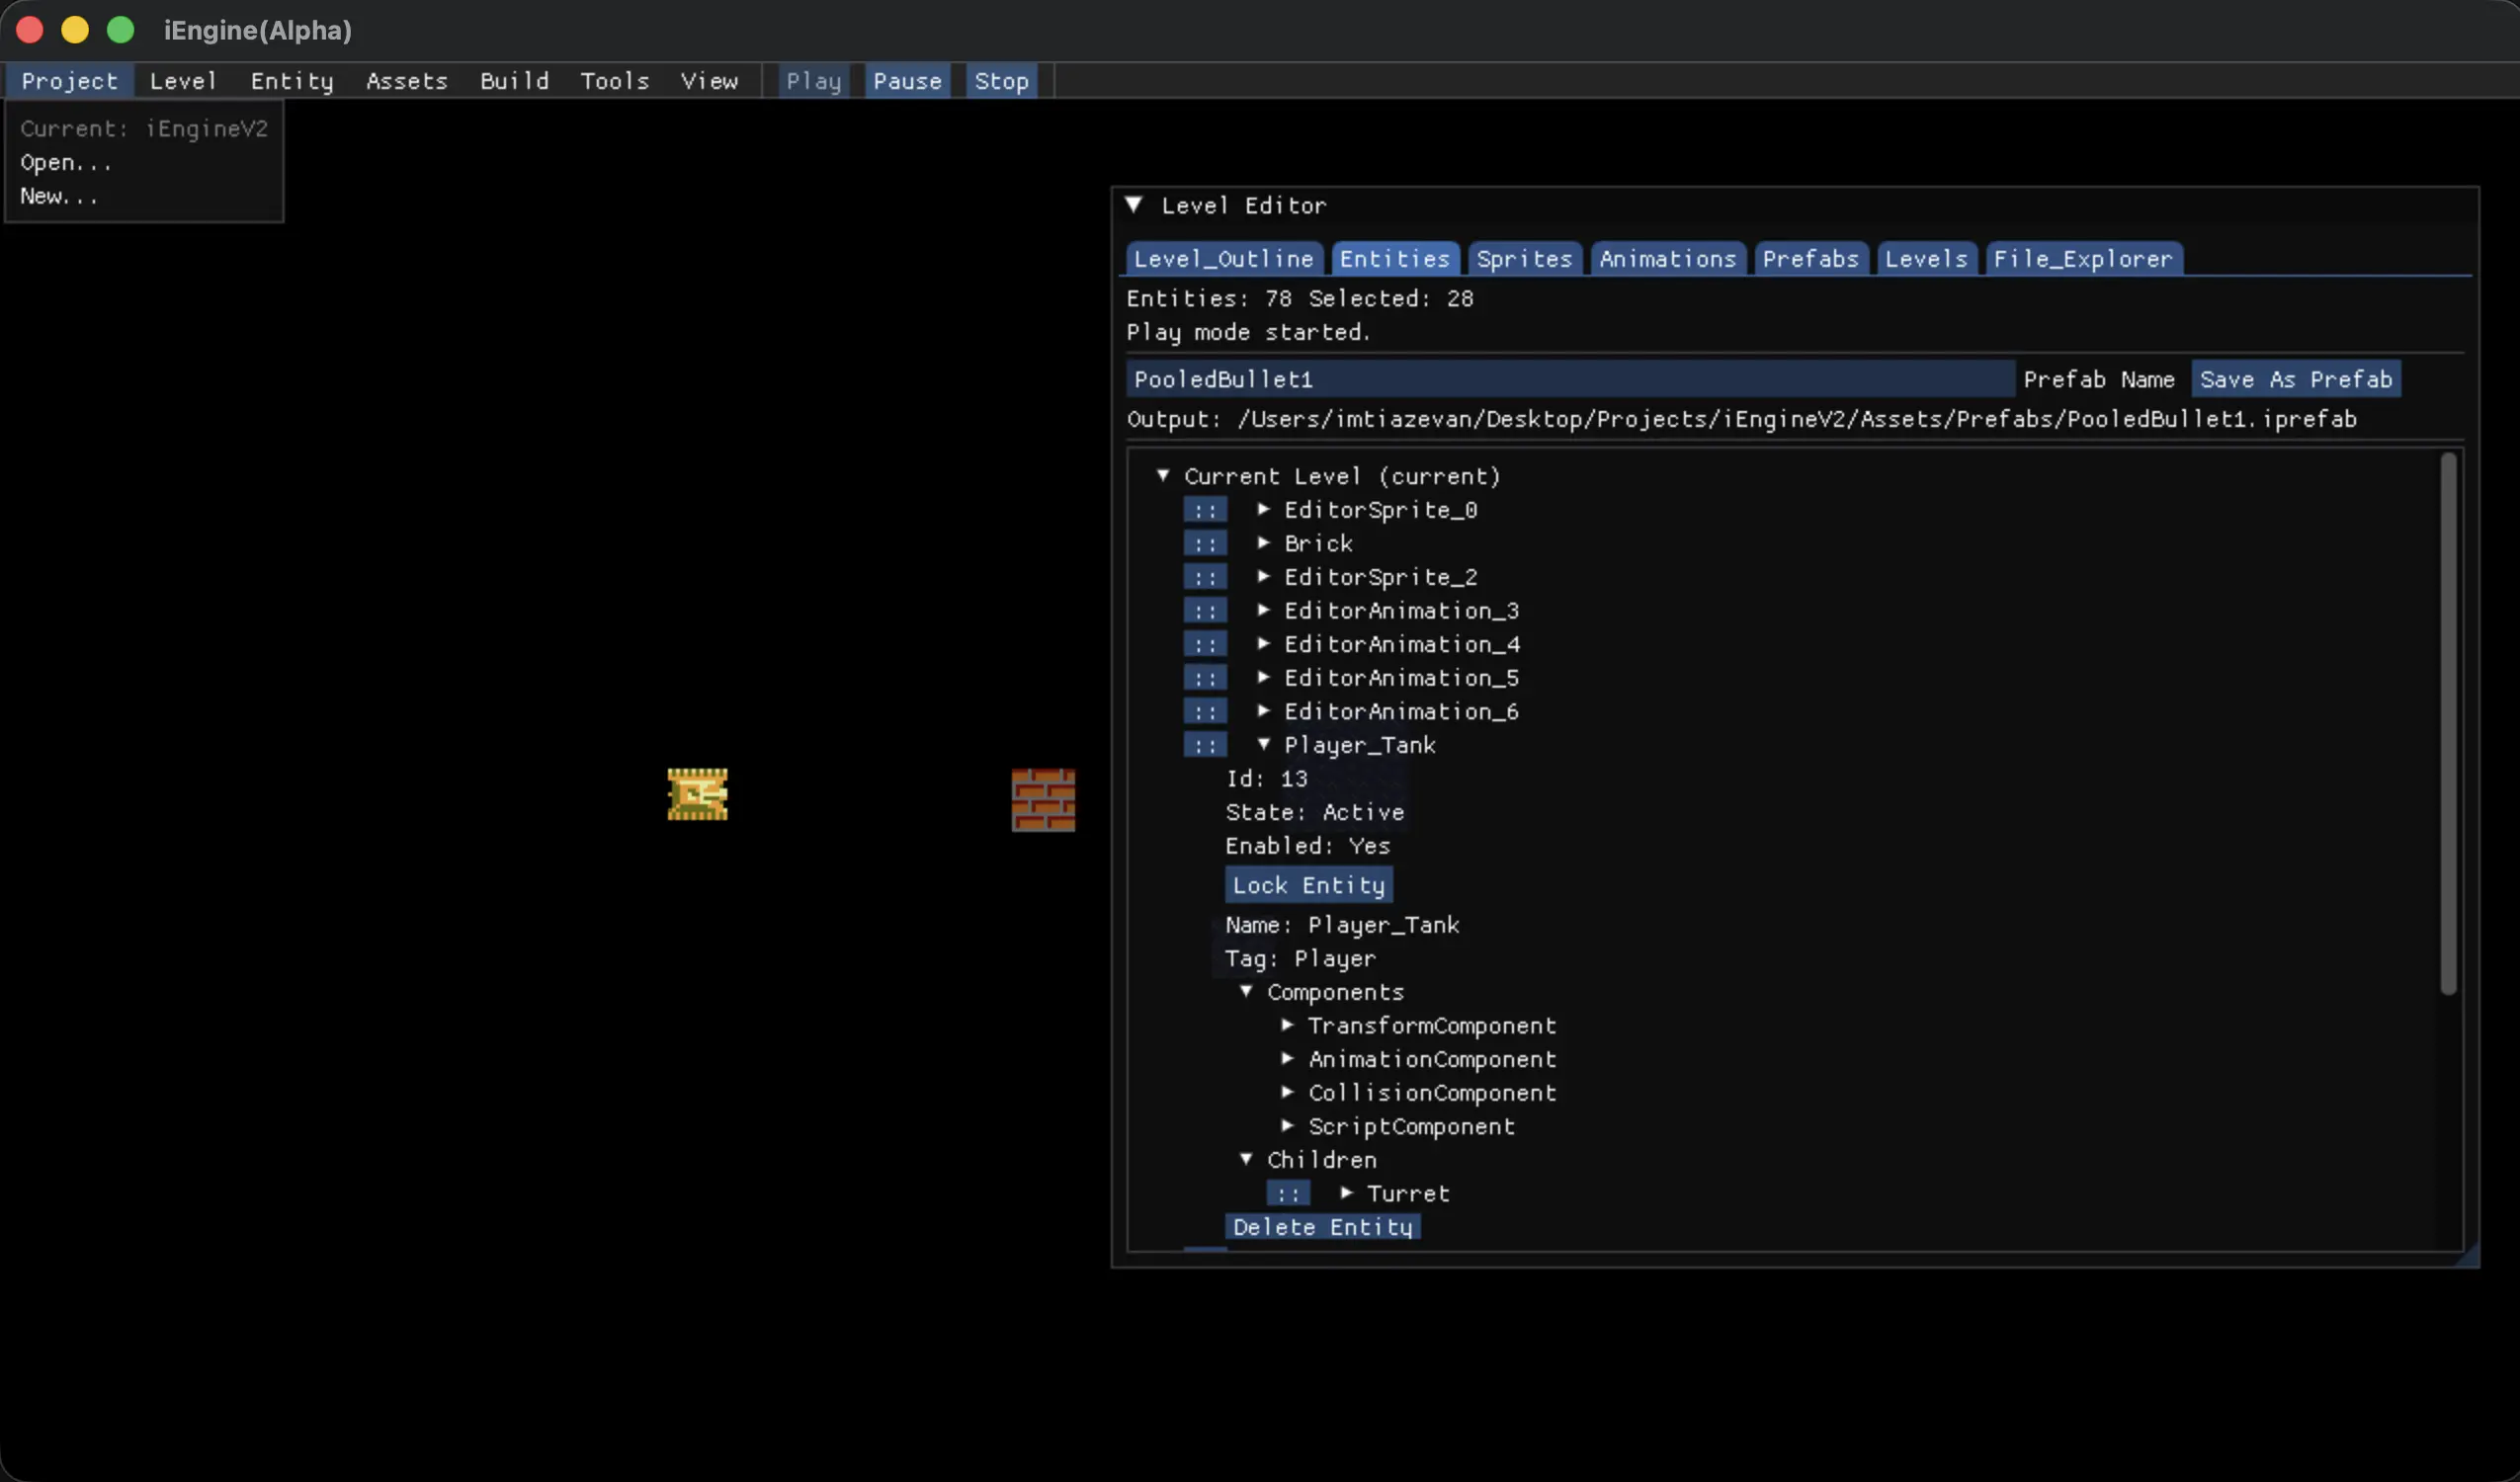2520x1482 pixels.
Task: Open the Level menu
Action: (183, 81)
